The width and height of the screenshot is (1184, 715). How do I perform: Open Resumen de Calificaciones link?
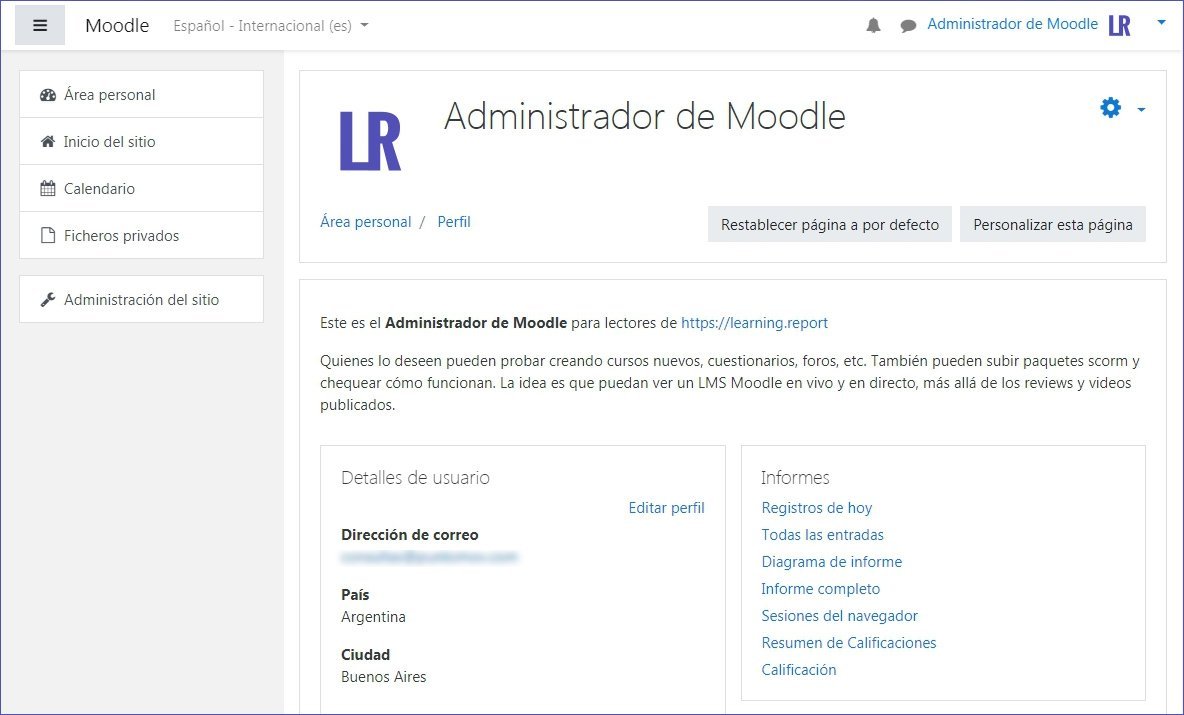click(849, 643)
